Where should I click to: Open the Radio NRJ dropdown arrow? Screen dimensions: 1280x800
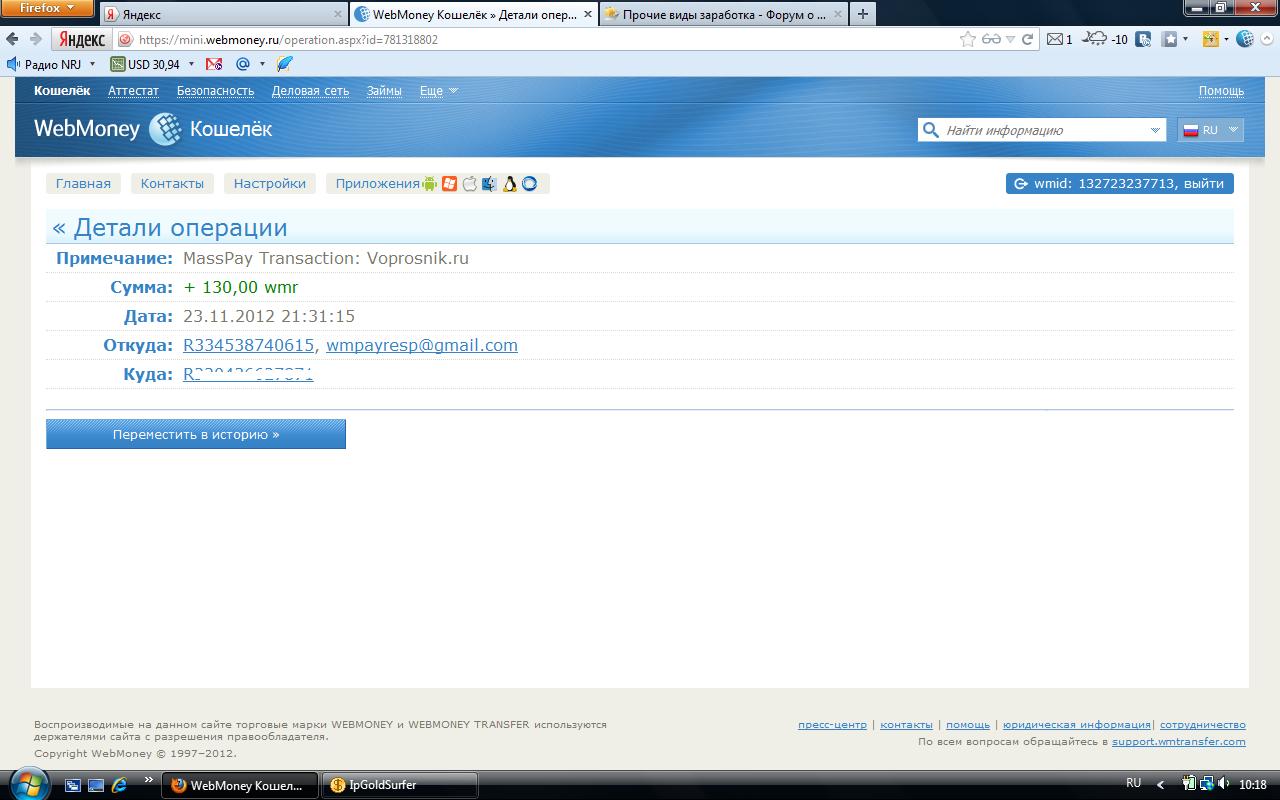pyautogui.click(x=92, y=64)
